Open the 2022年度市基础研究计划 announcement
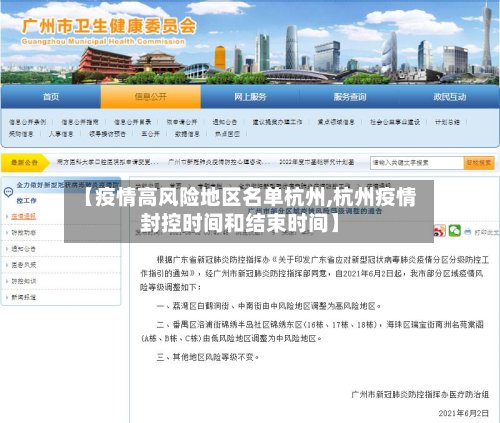Viewport: 500px width, 423px height. click(317, 162)
